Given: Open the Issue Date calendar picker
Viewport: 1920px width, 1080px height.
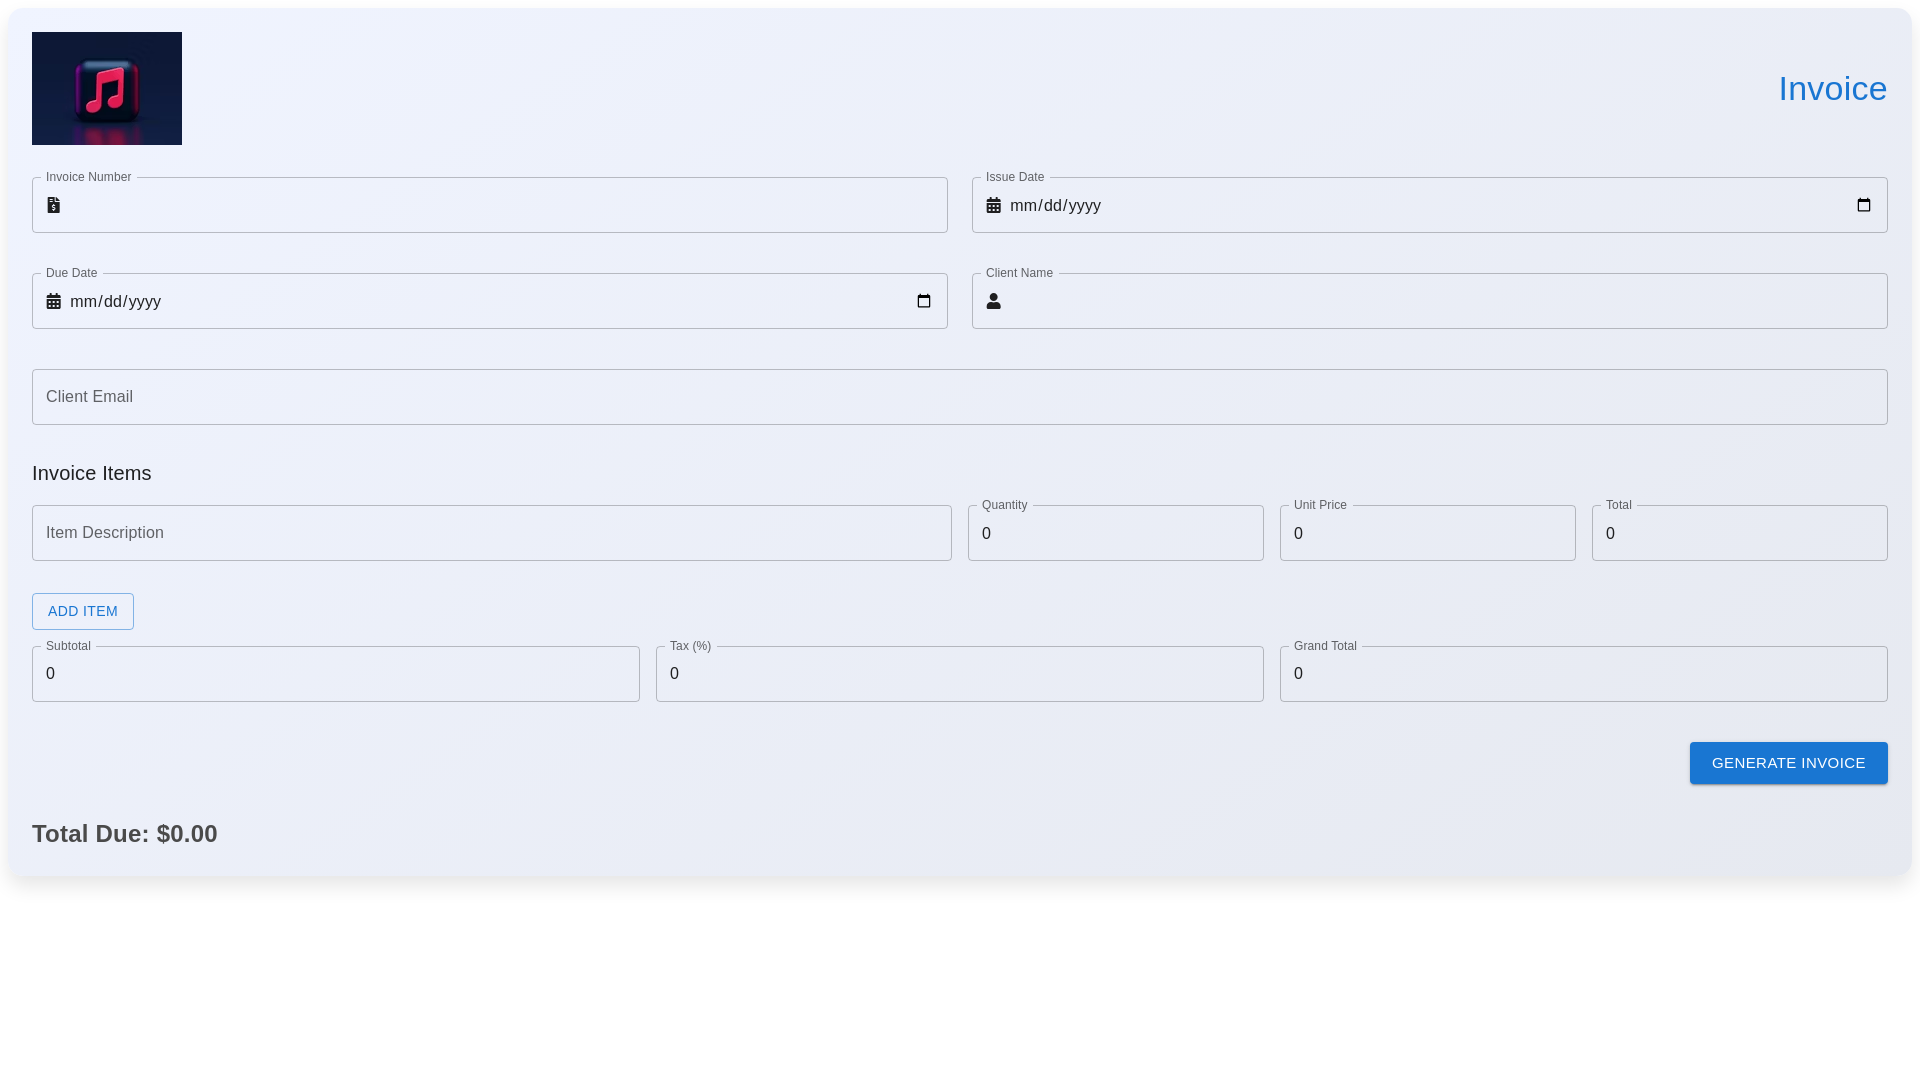Looking at the screenshot, I should pos(1864,205).
